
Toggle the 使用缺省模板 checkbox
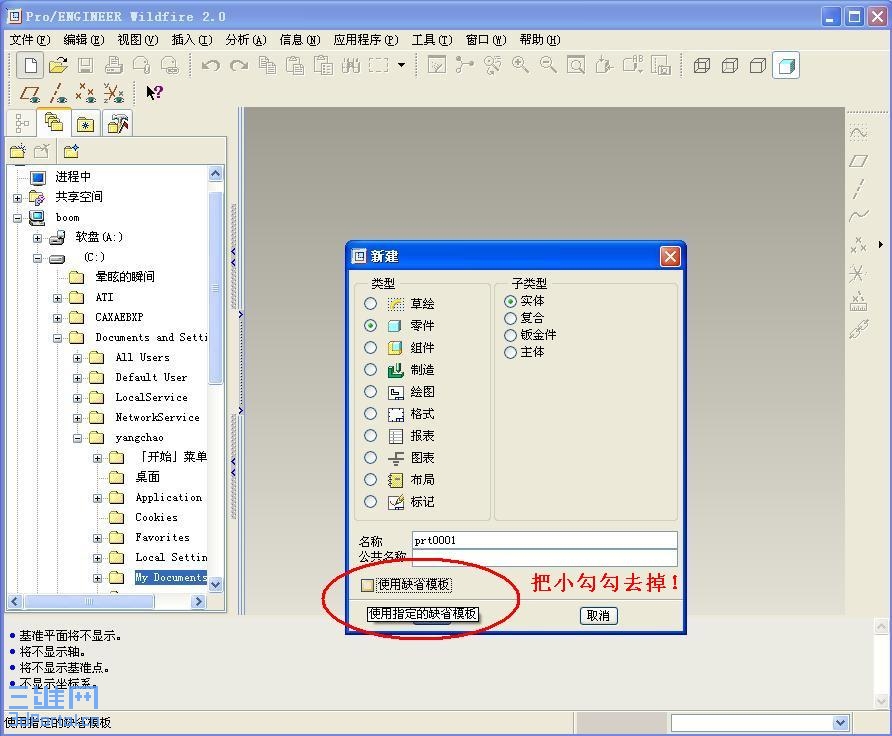coord(367,585)
